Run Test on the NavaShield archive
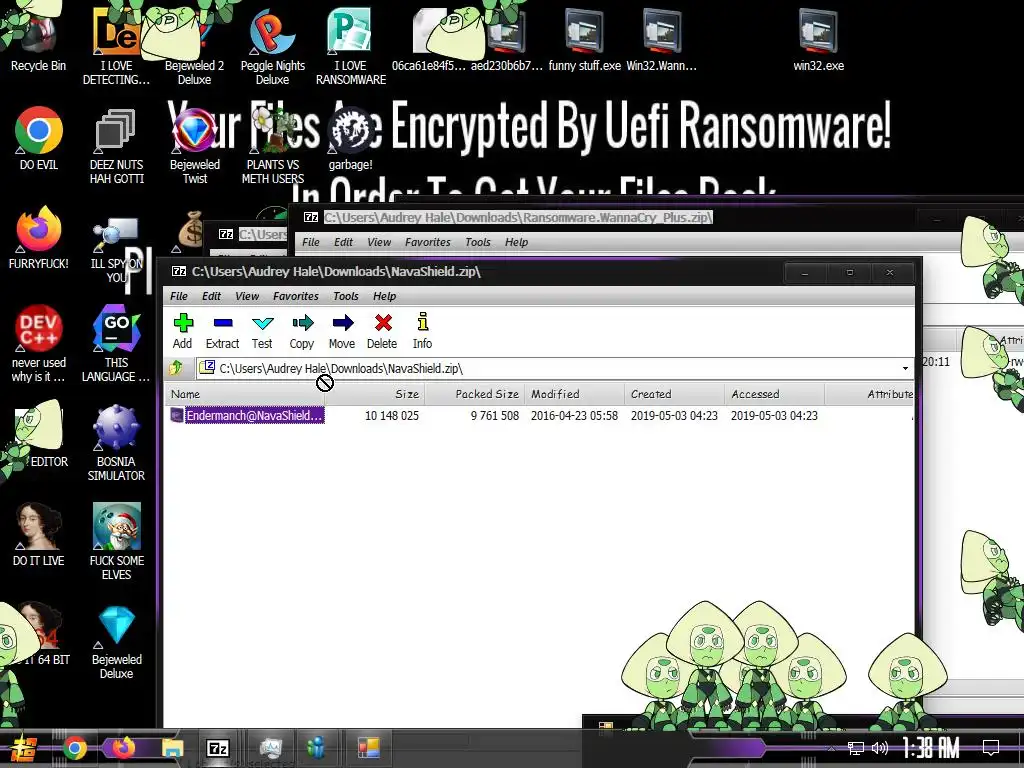 [x=262, y=331]
